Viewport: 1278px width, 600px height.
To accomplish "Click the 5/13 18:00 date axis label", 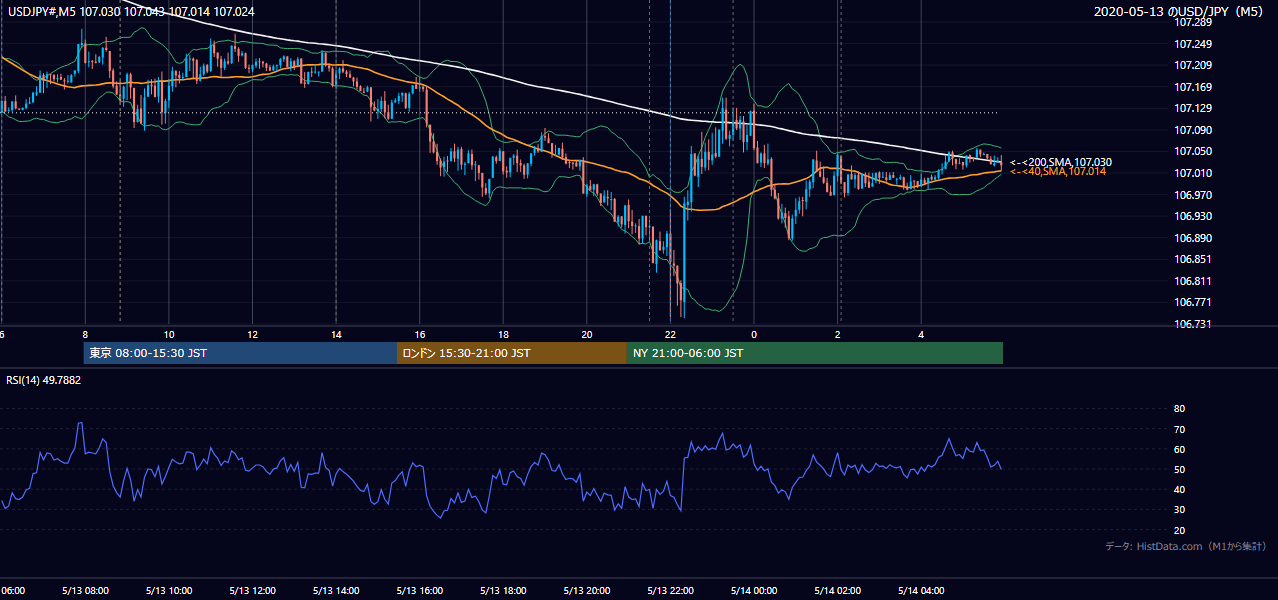I will click(x=503, y=591).
